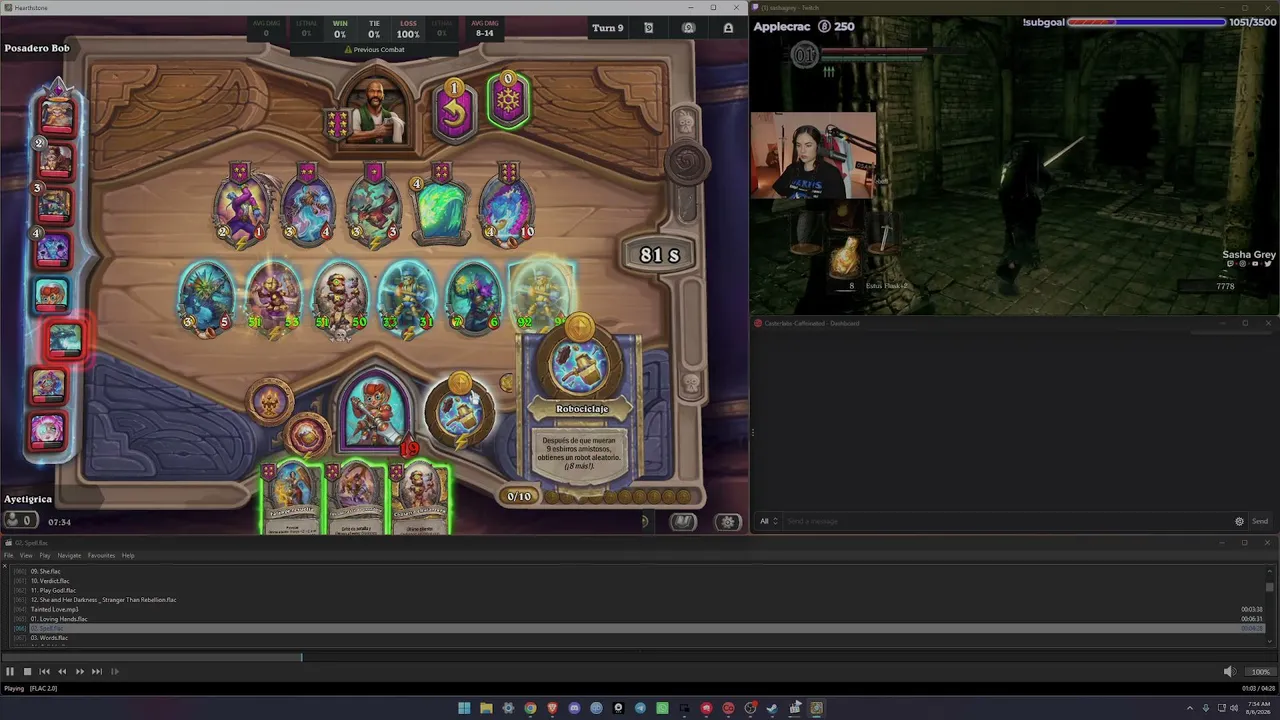Click the hero power hammer button
The width and height of the screenshot is (1280, 720).
point(460,413)
